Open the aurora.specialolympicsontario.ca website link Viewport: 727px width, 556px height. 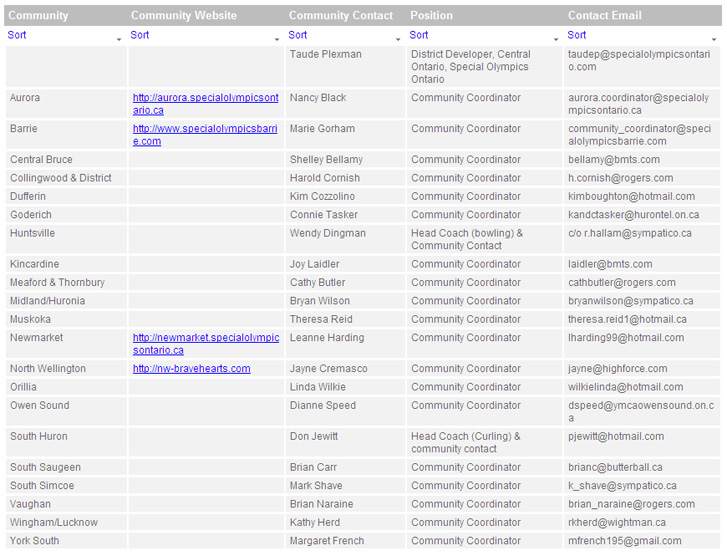205,104
